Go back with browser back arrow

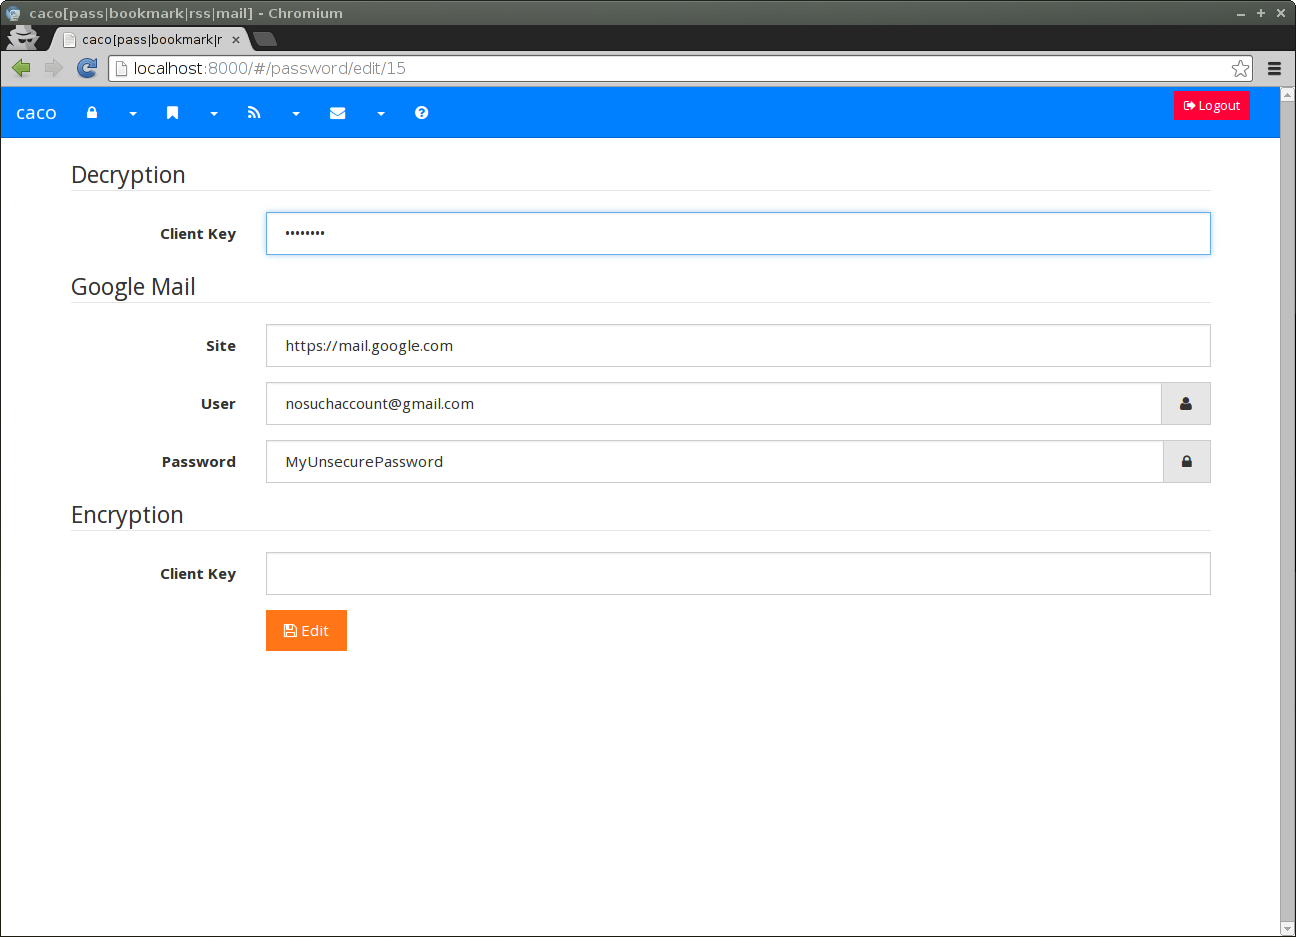point(22,68)
